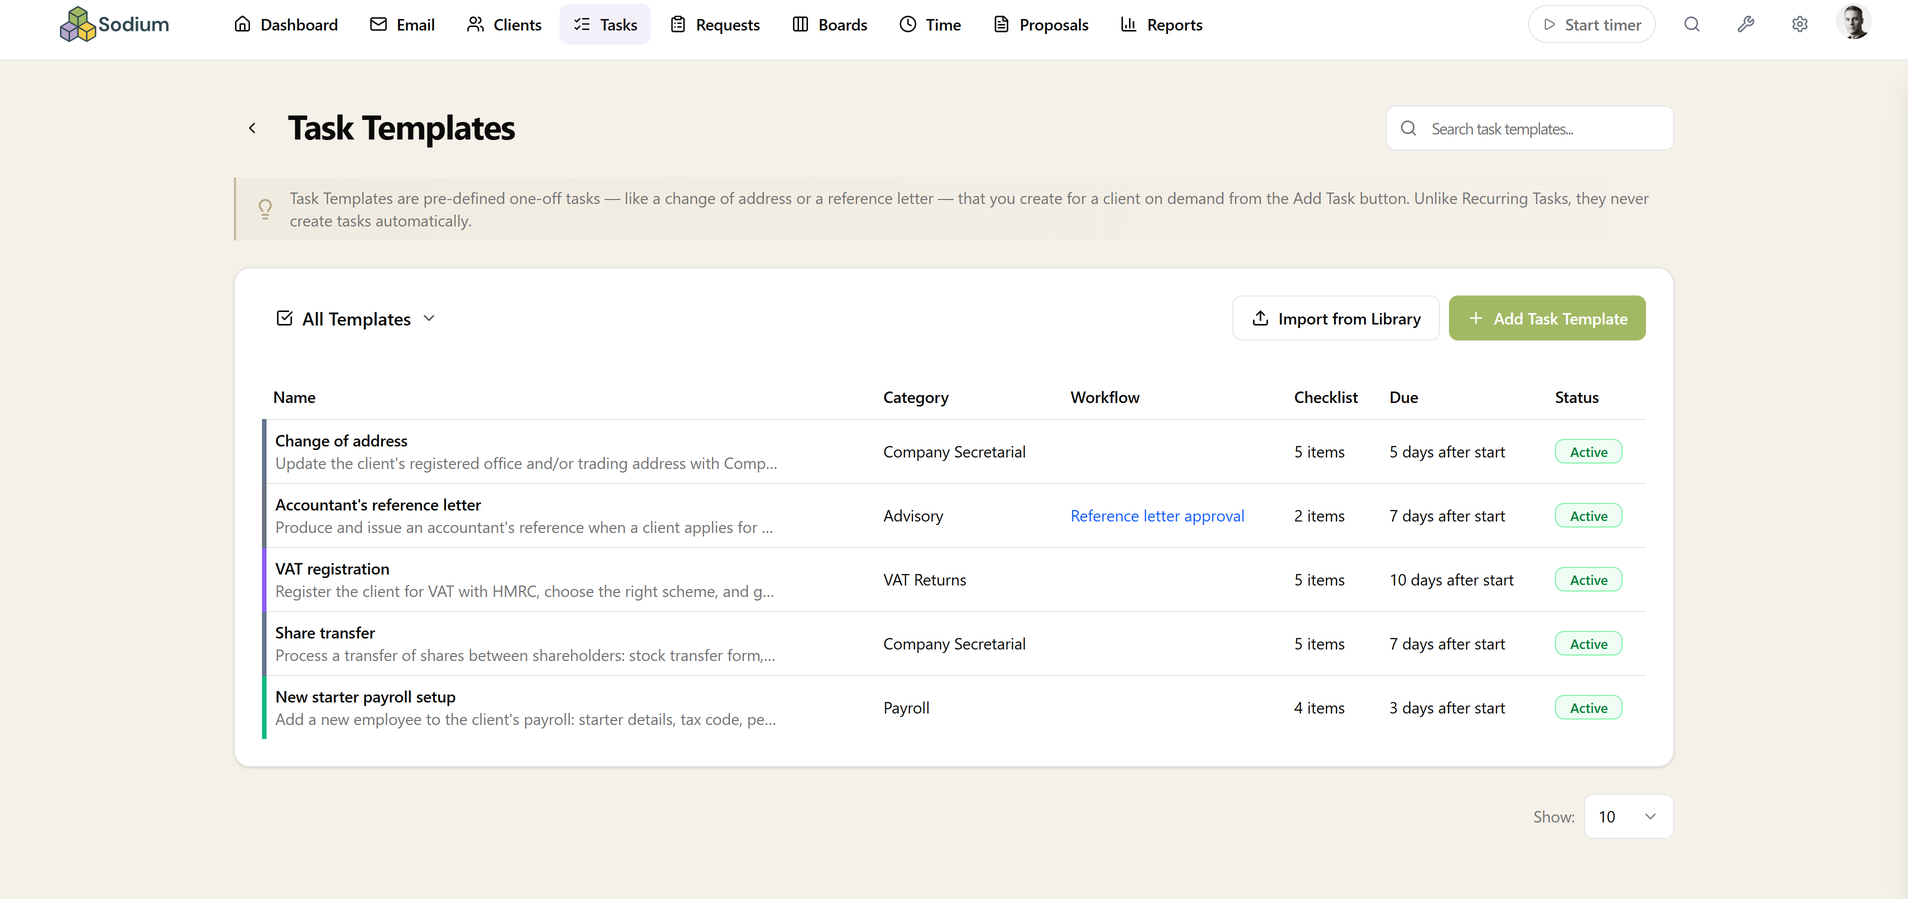Screen dimensions: 1919x899
Task: Click Active badge for Change of address
Action: (x=1588, y=452)
